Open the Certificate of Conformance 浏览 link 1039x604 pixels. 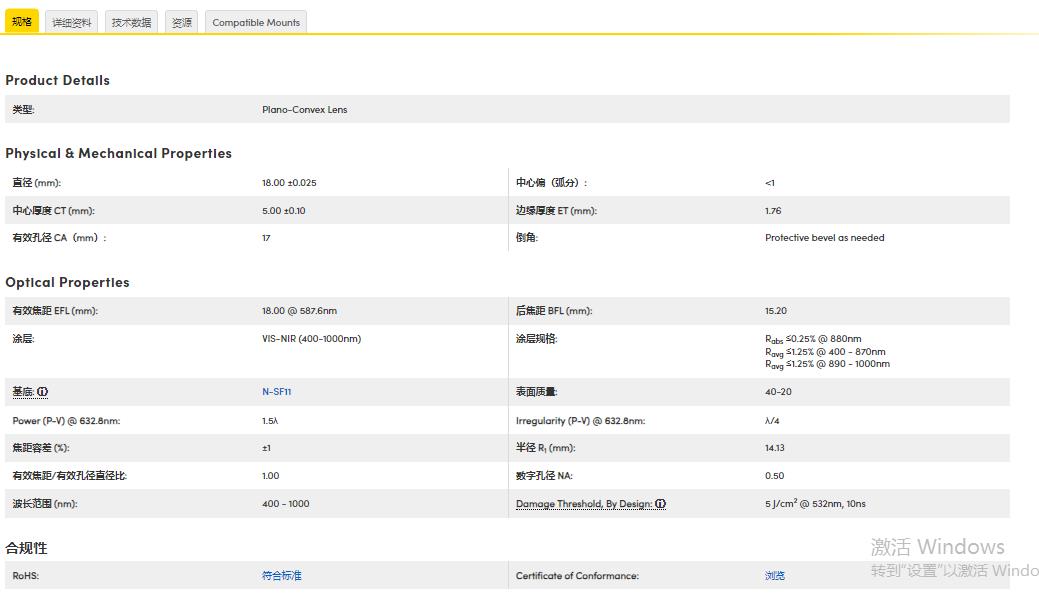pos(775,576)
